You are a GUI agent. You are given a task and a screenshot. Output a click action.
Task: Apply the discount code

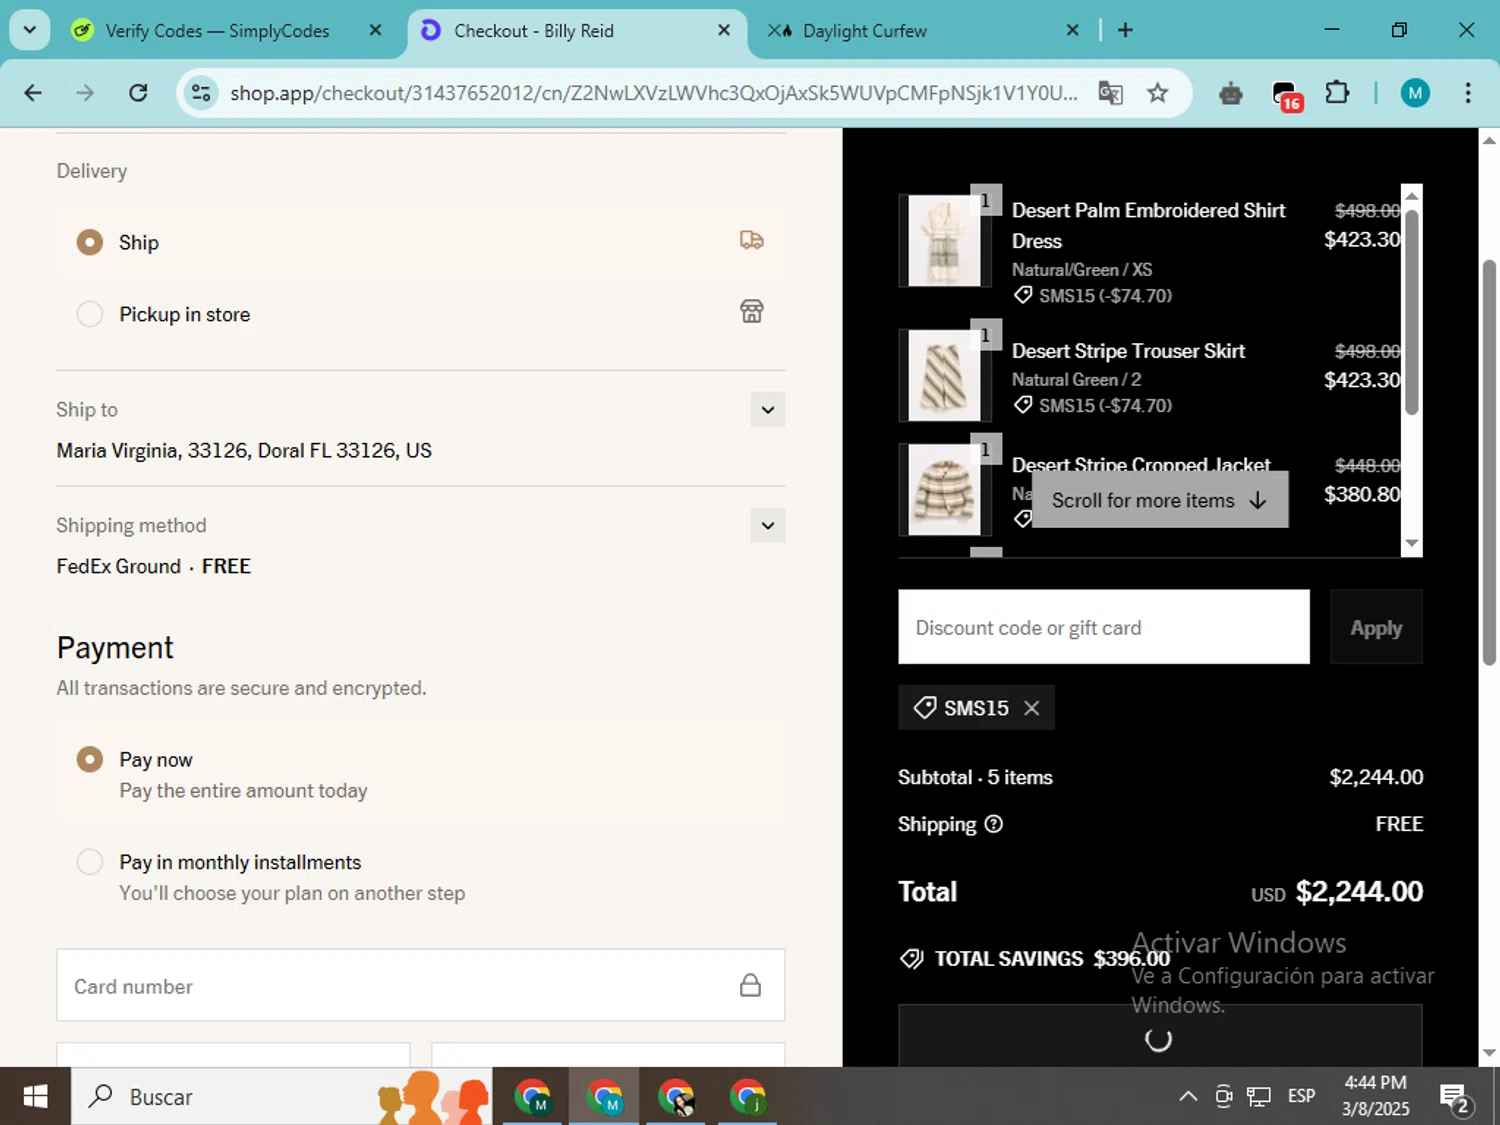[1376, 627]
